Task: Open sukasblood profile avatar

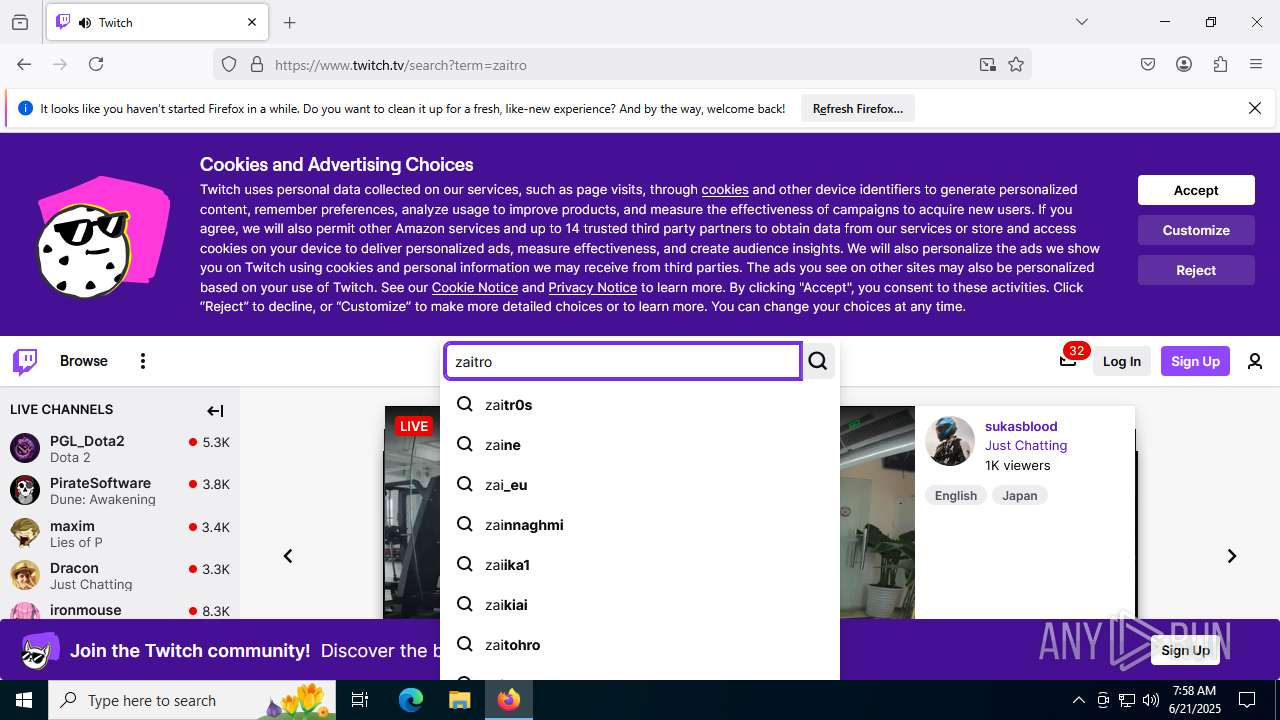Action: pos(950,441)
